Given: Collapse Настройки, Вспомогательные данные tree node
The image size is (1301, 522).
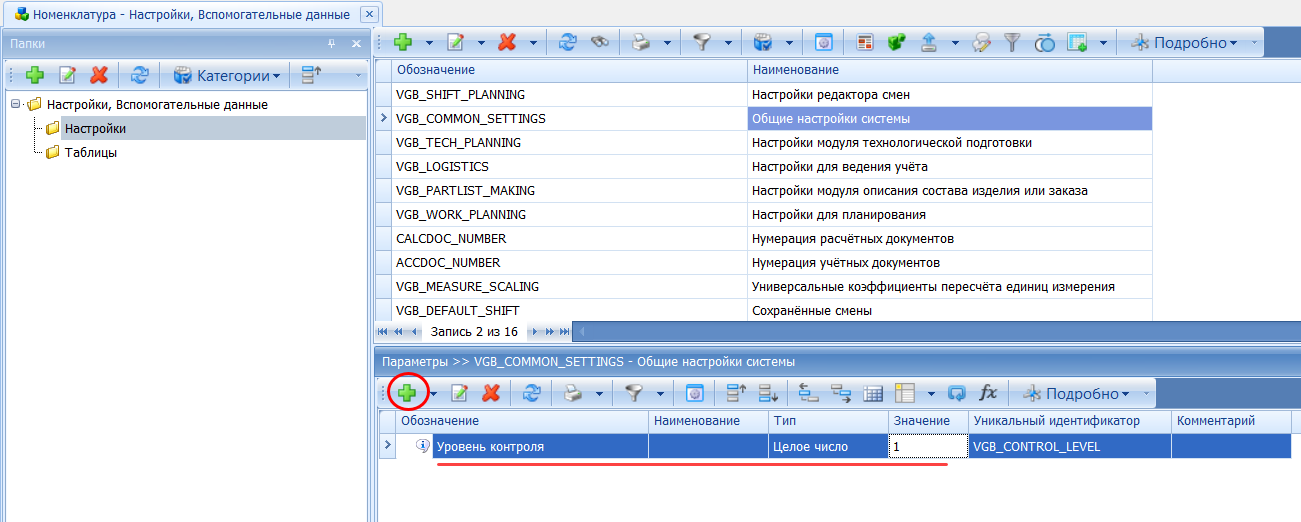Looking at the screenshot, I should (x=15, y=104).
